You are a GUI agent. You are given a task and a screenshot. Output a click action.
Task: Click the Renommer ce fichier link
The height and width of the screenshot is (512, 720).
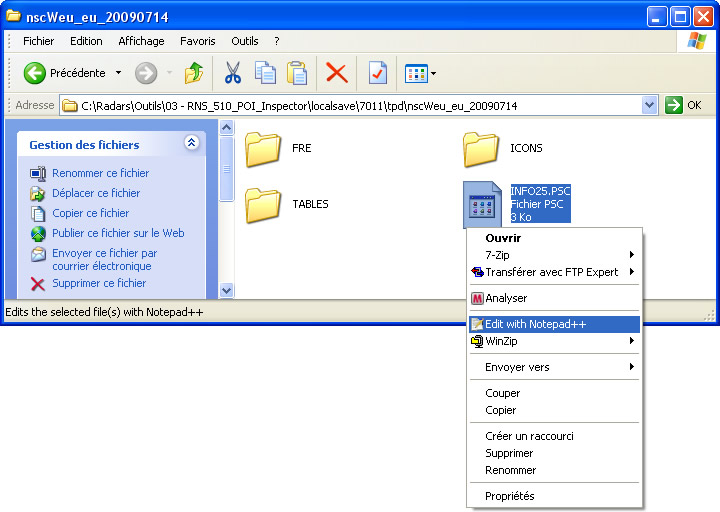point(100,173)
